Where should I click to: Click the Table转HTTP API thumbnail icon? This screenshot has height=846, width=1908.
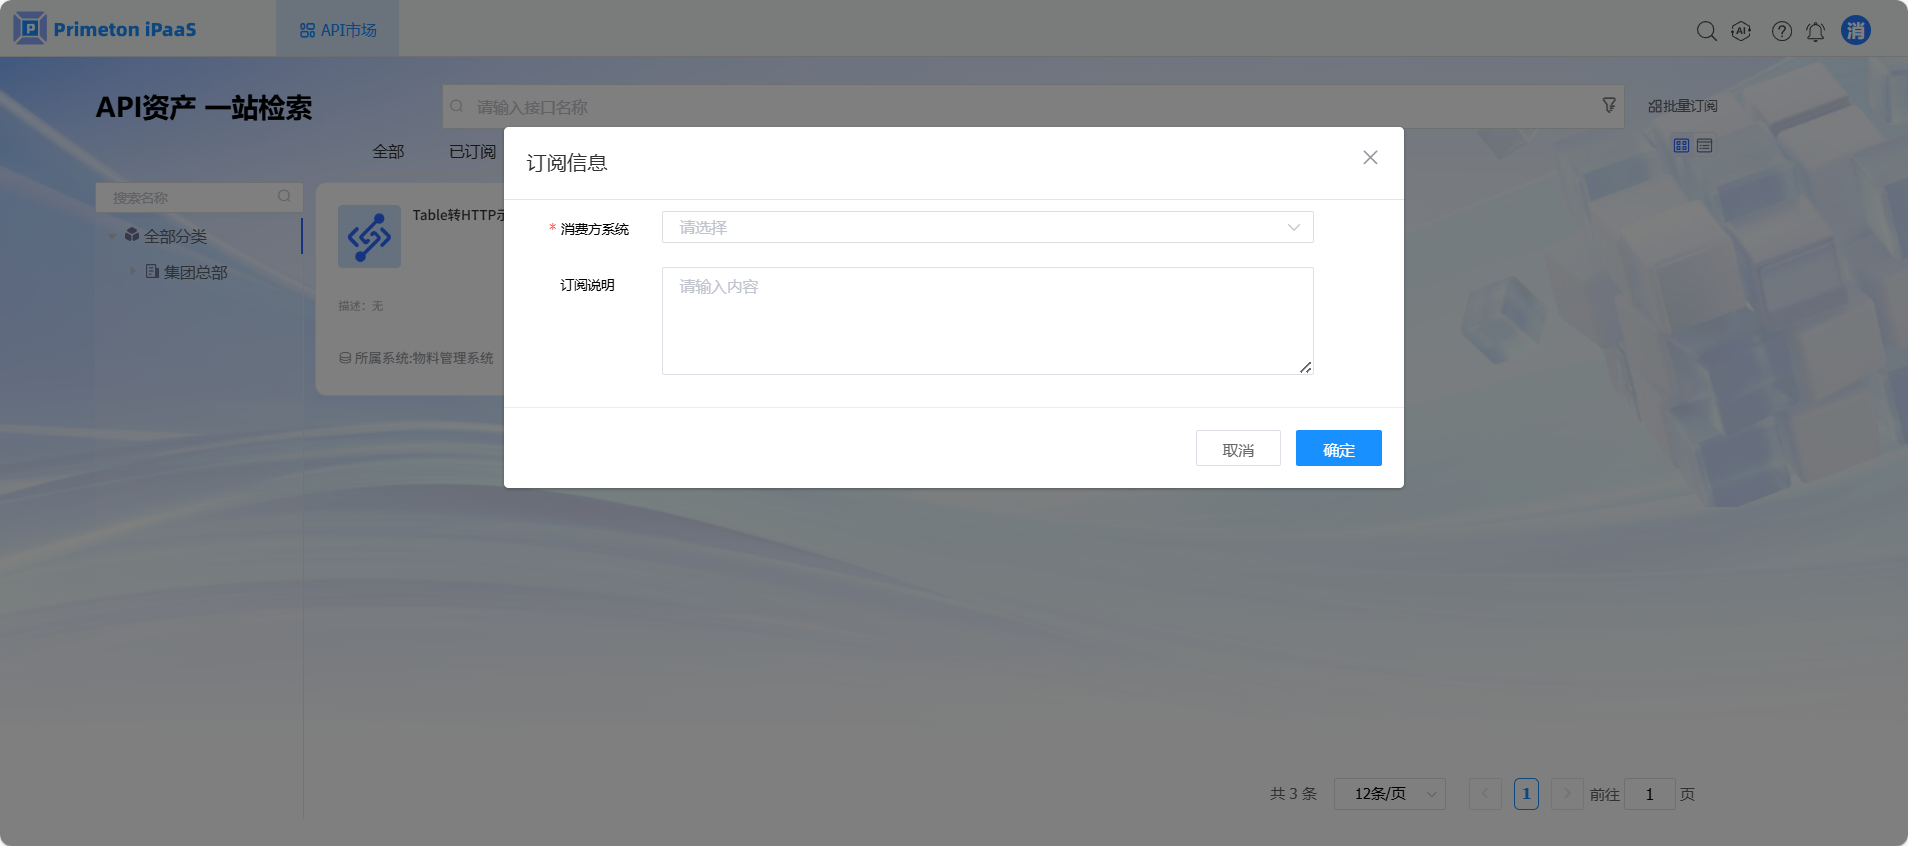click(369, 237)
